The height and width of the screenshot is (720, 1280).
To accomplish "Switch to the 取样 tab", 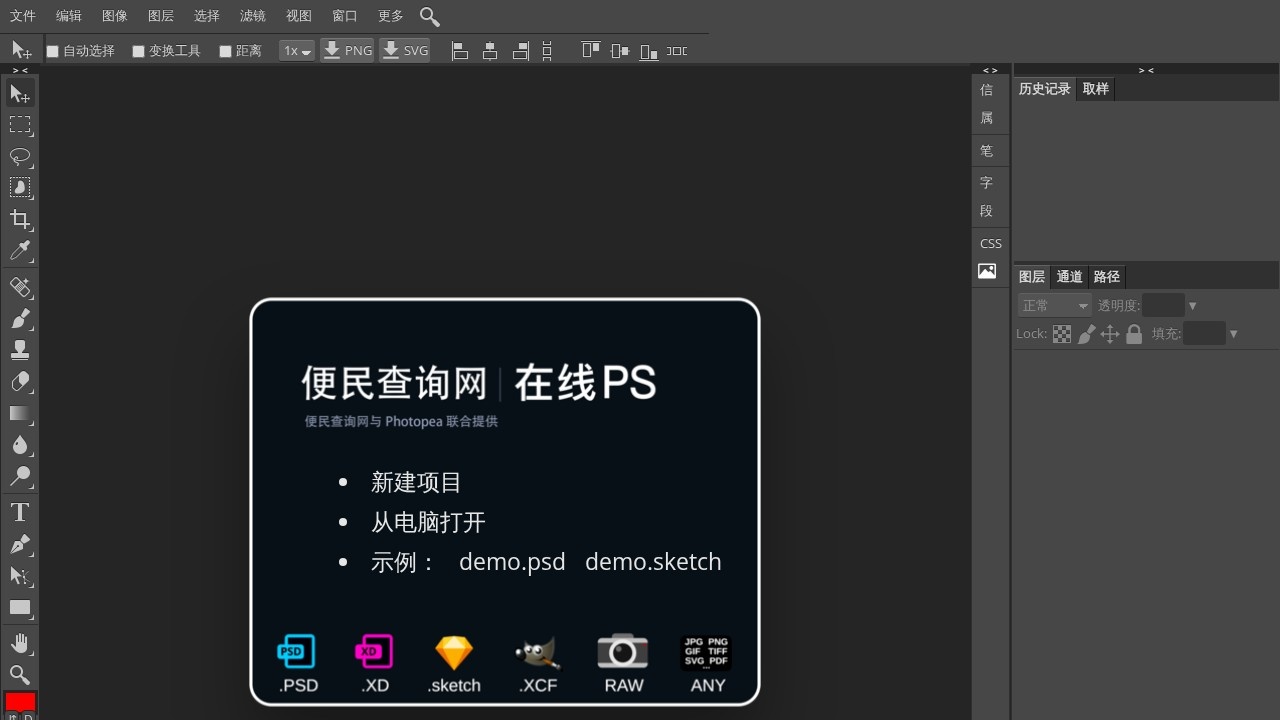I will (1096, 89).
